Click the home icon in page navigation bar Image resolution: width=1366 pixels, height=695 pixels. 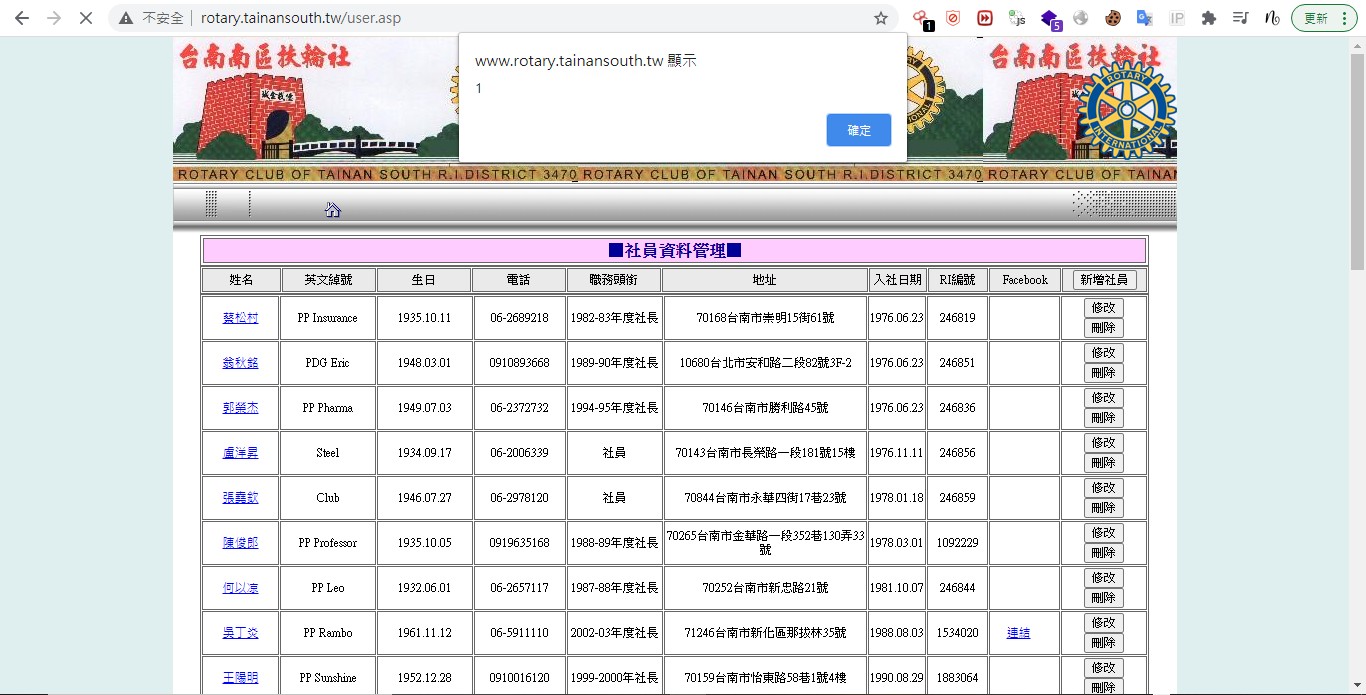[x=333, y=210]
